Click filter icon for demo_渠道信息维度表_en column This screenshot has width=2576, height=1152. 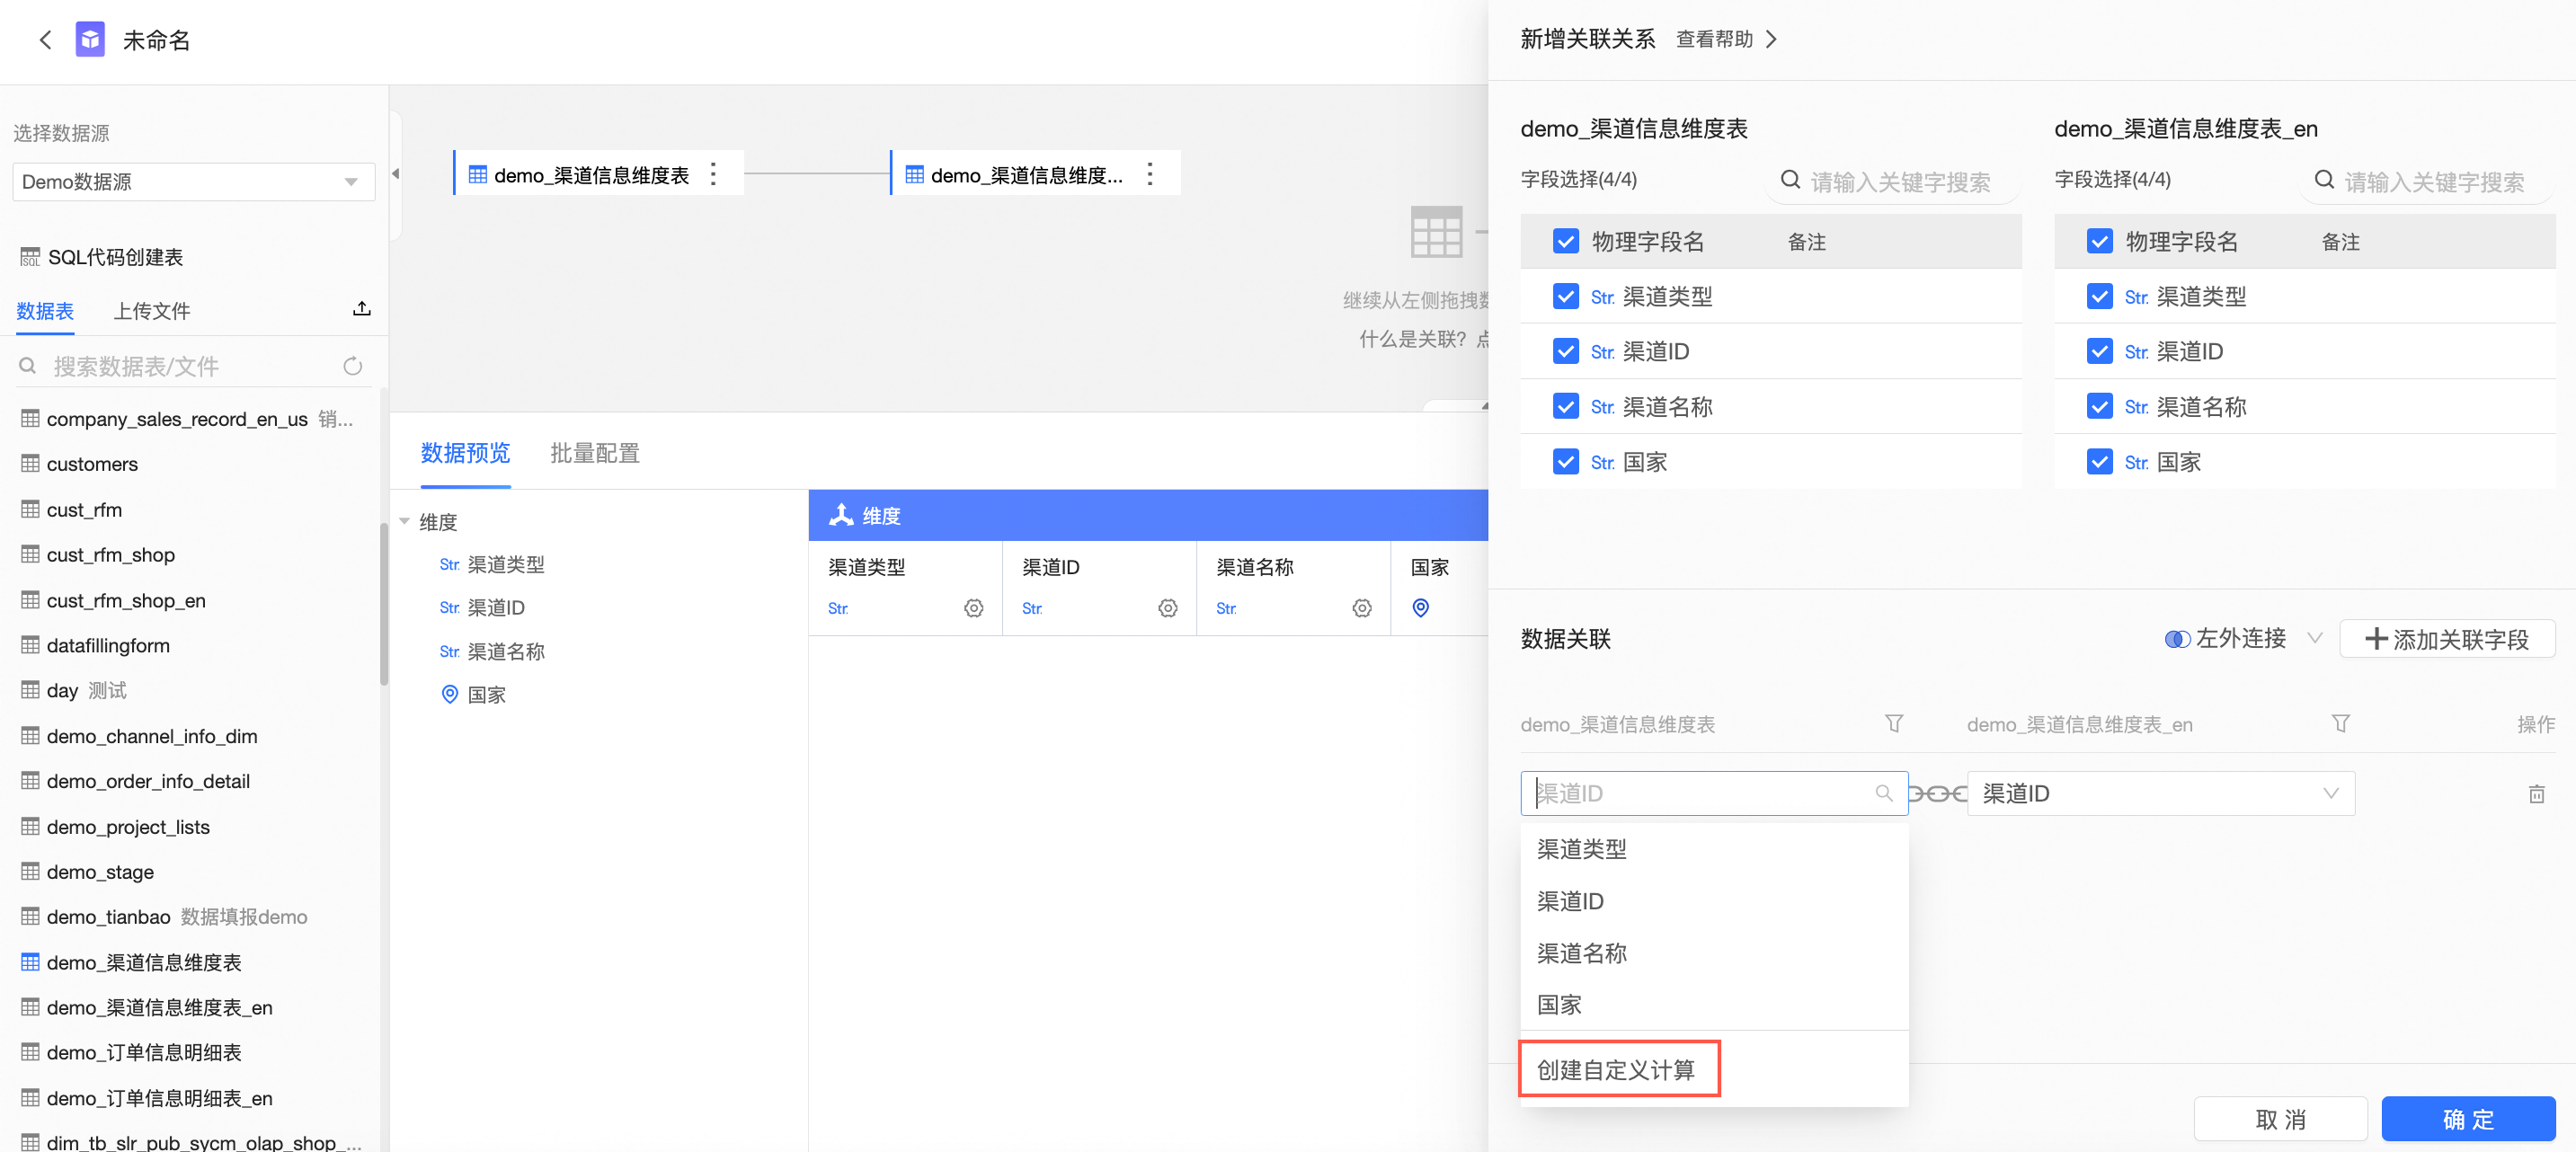pyautogui.click(x=2340, y=724)
